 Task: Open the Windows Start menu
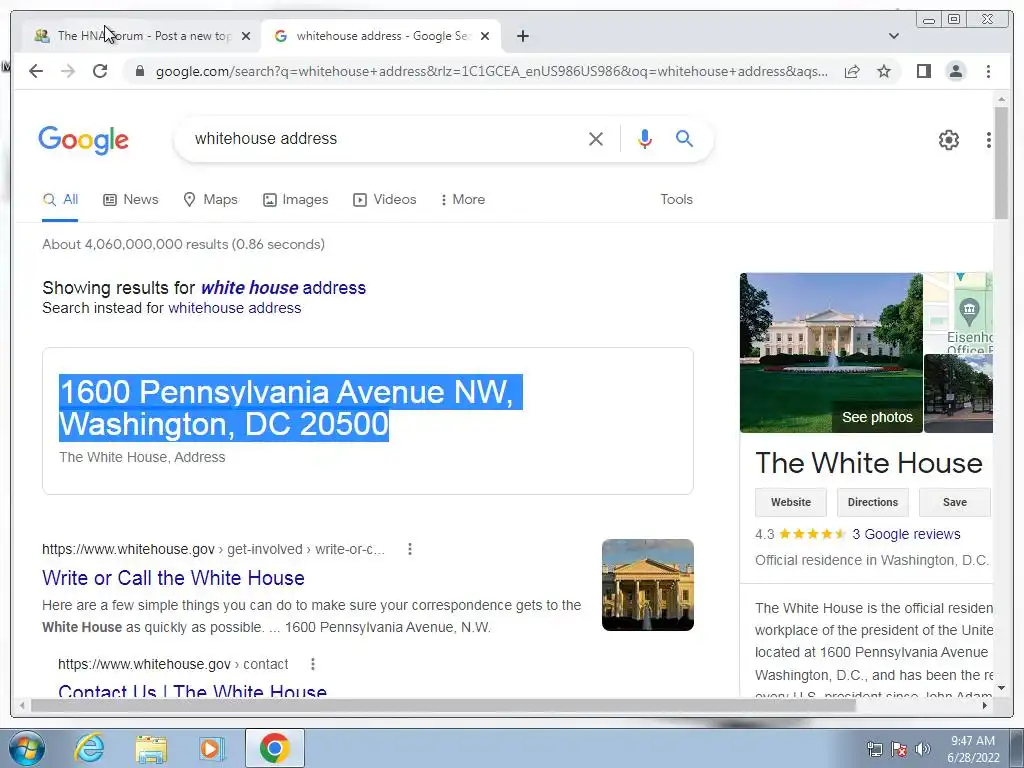coord(27,748)
